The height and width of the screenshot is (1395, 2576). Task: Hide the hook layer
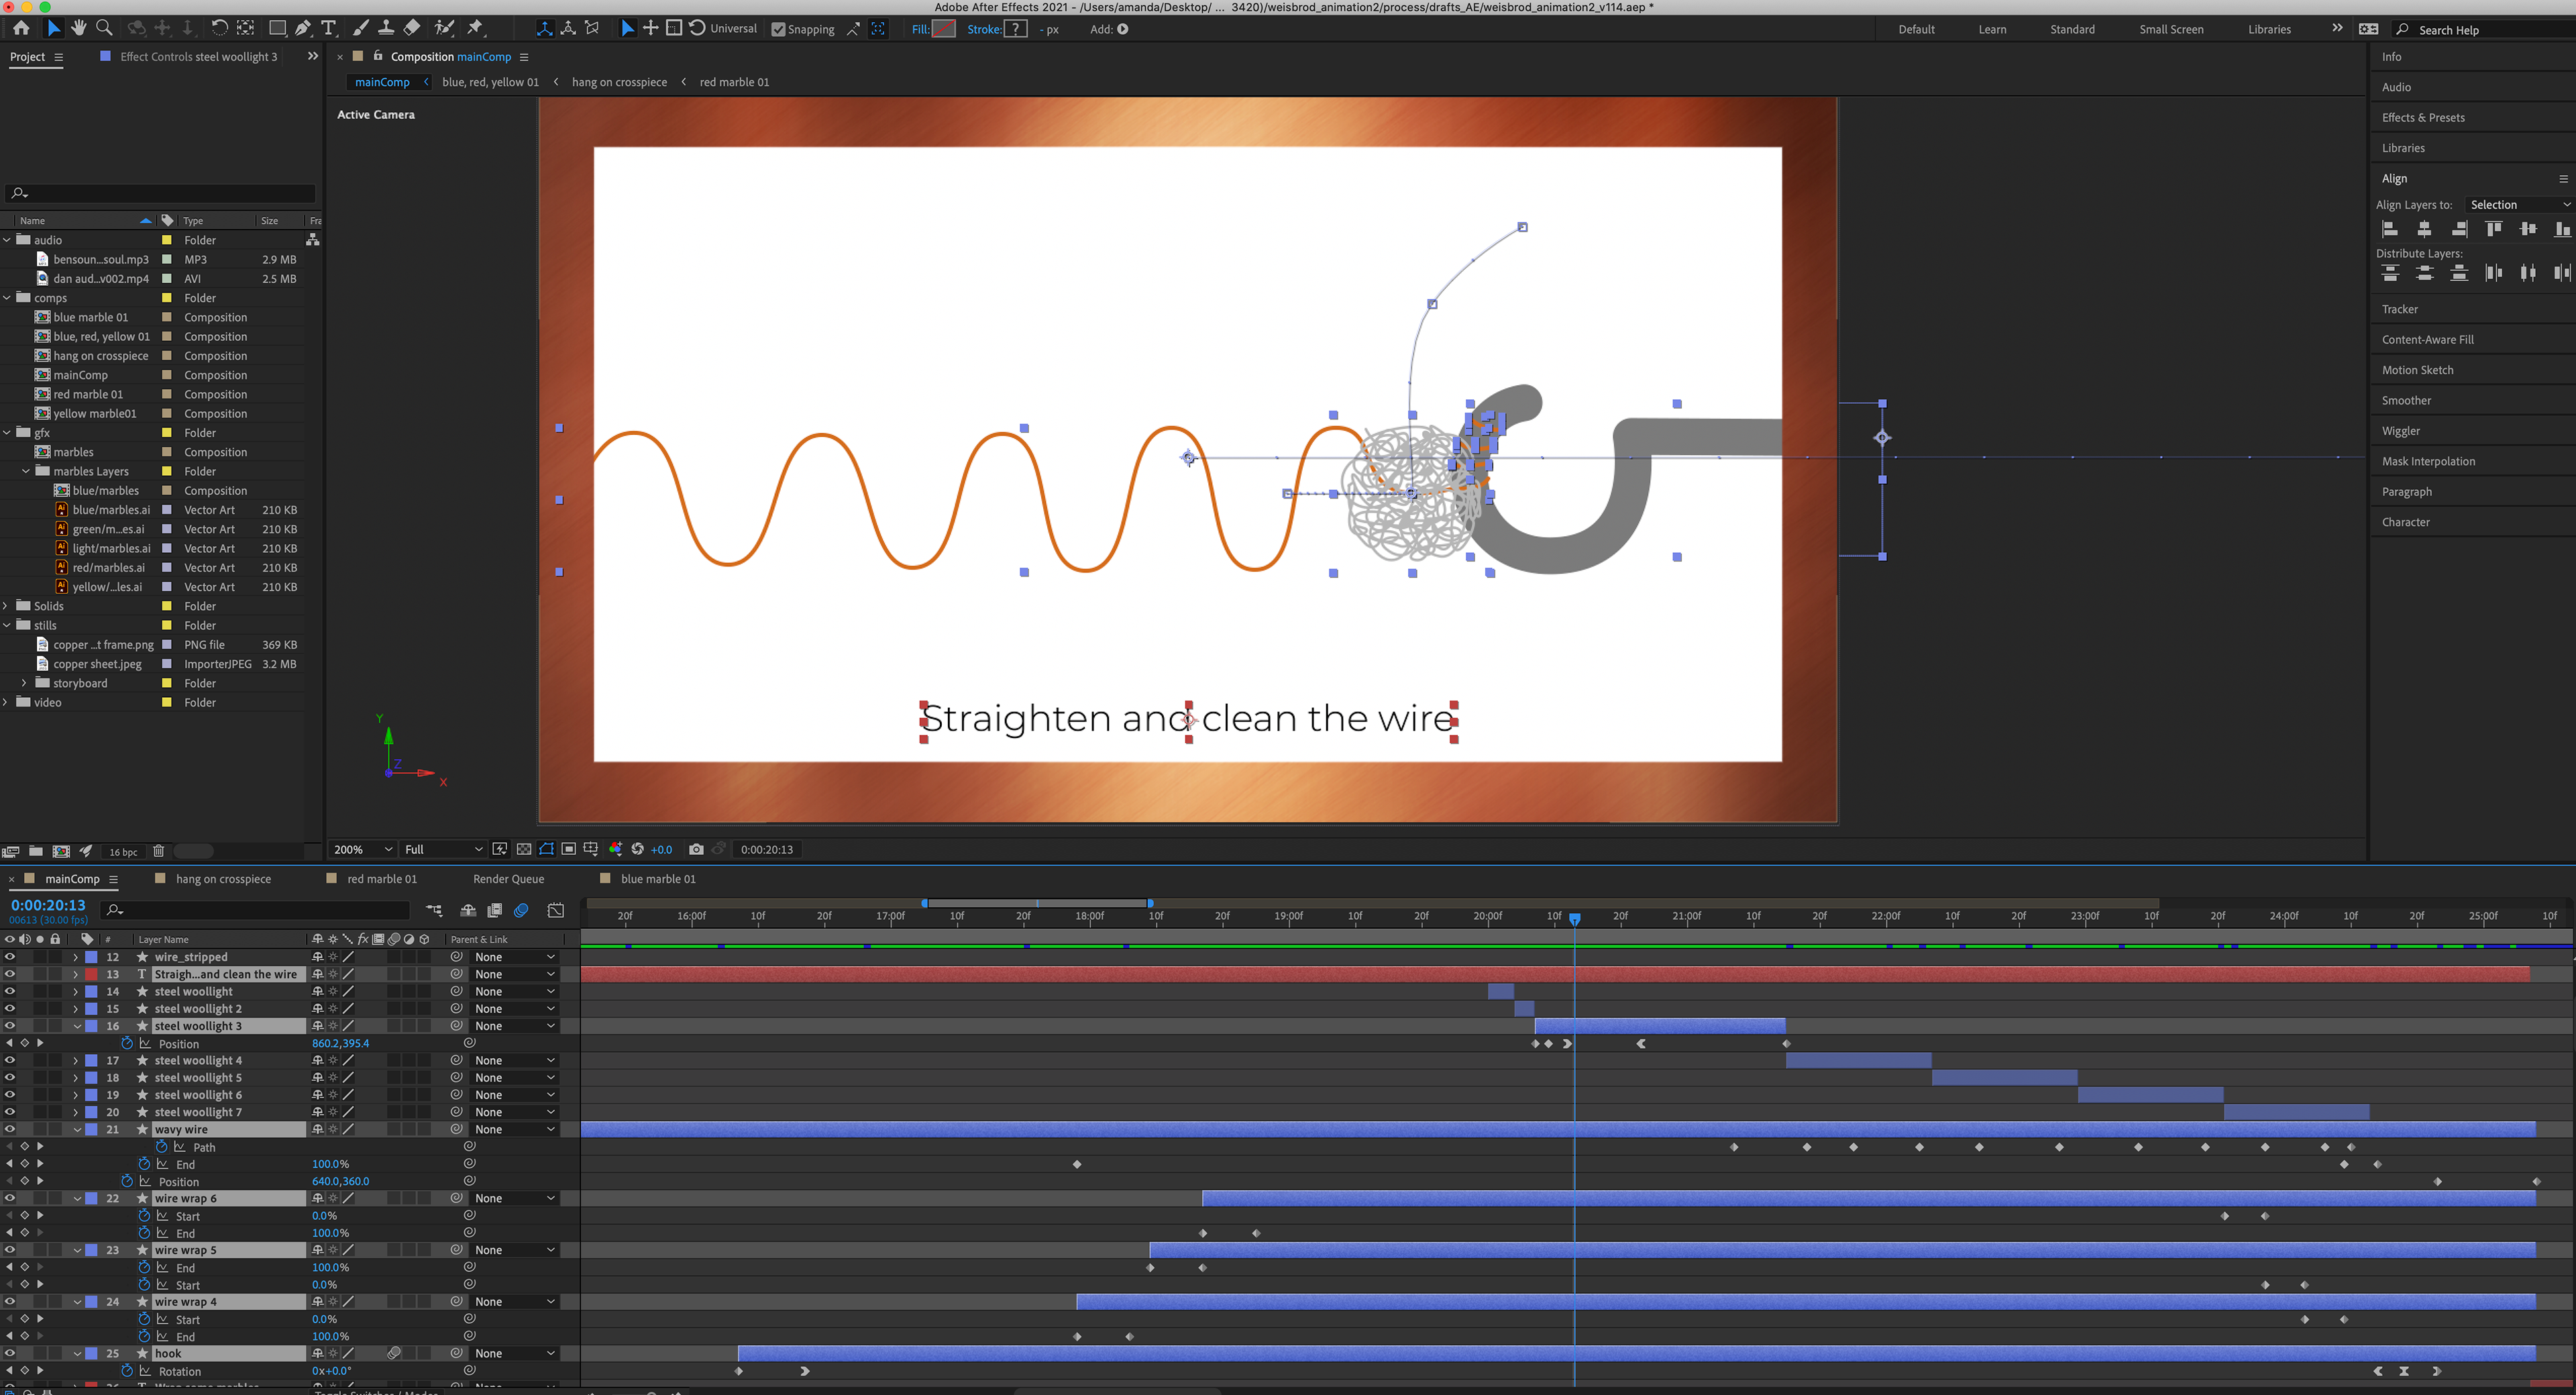pos(10,1353)
